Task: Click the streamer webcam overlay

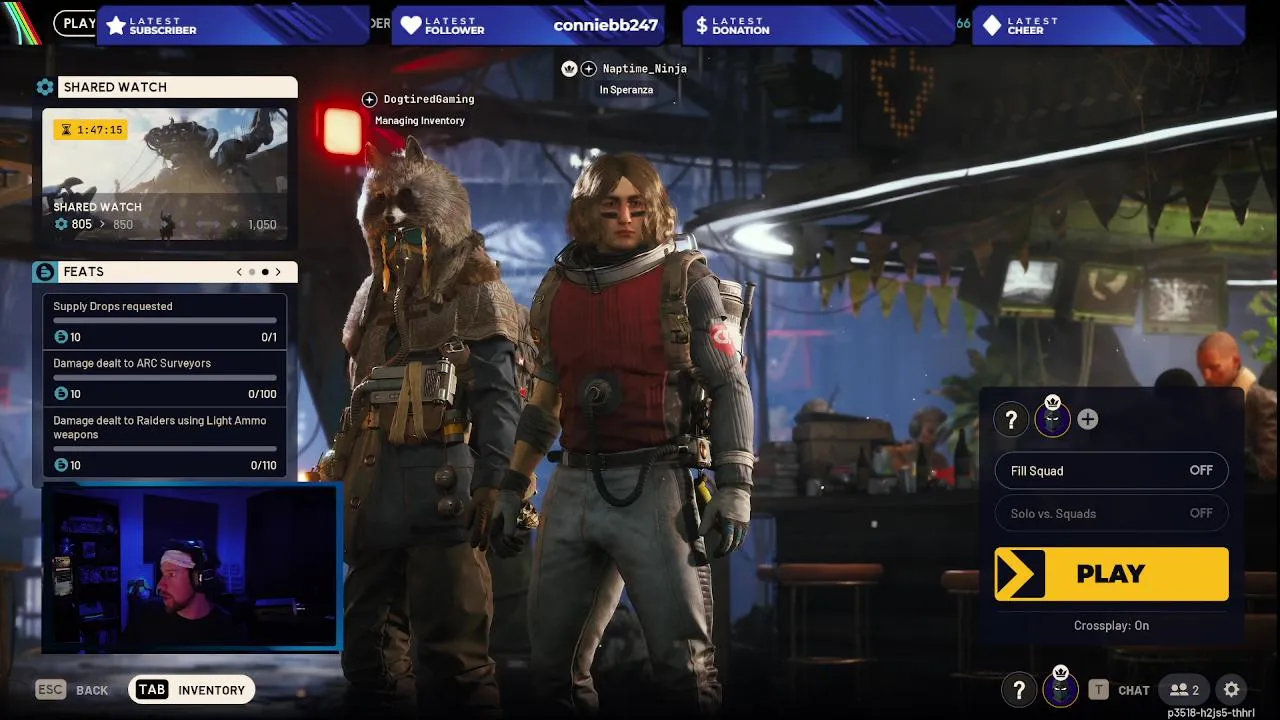Action: click(191, 566)
